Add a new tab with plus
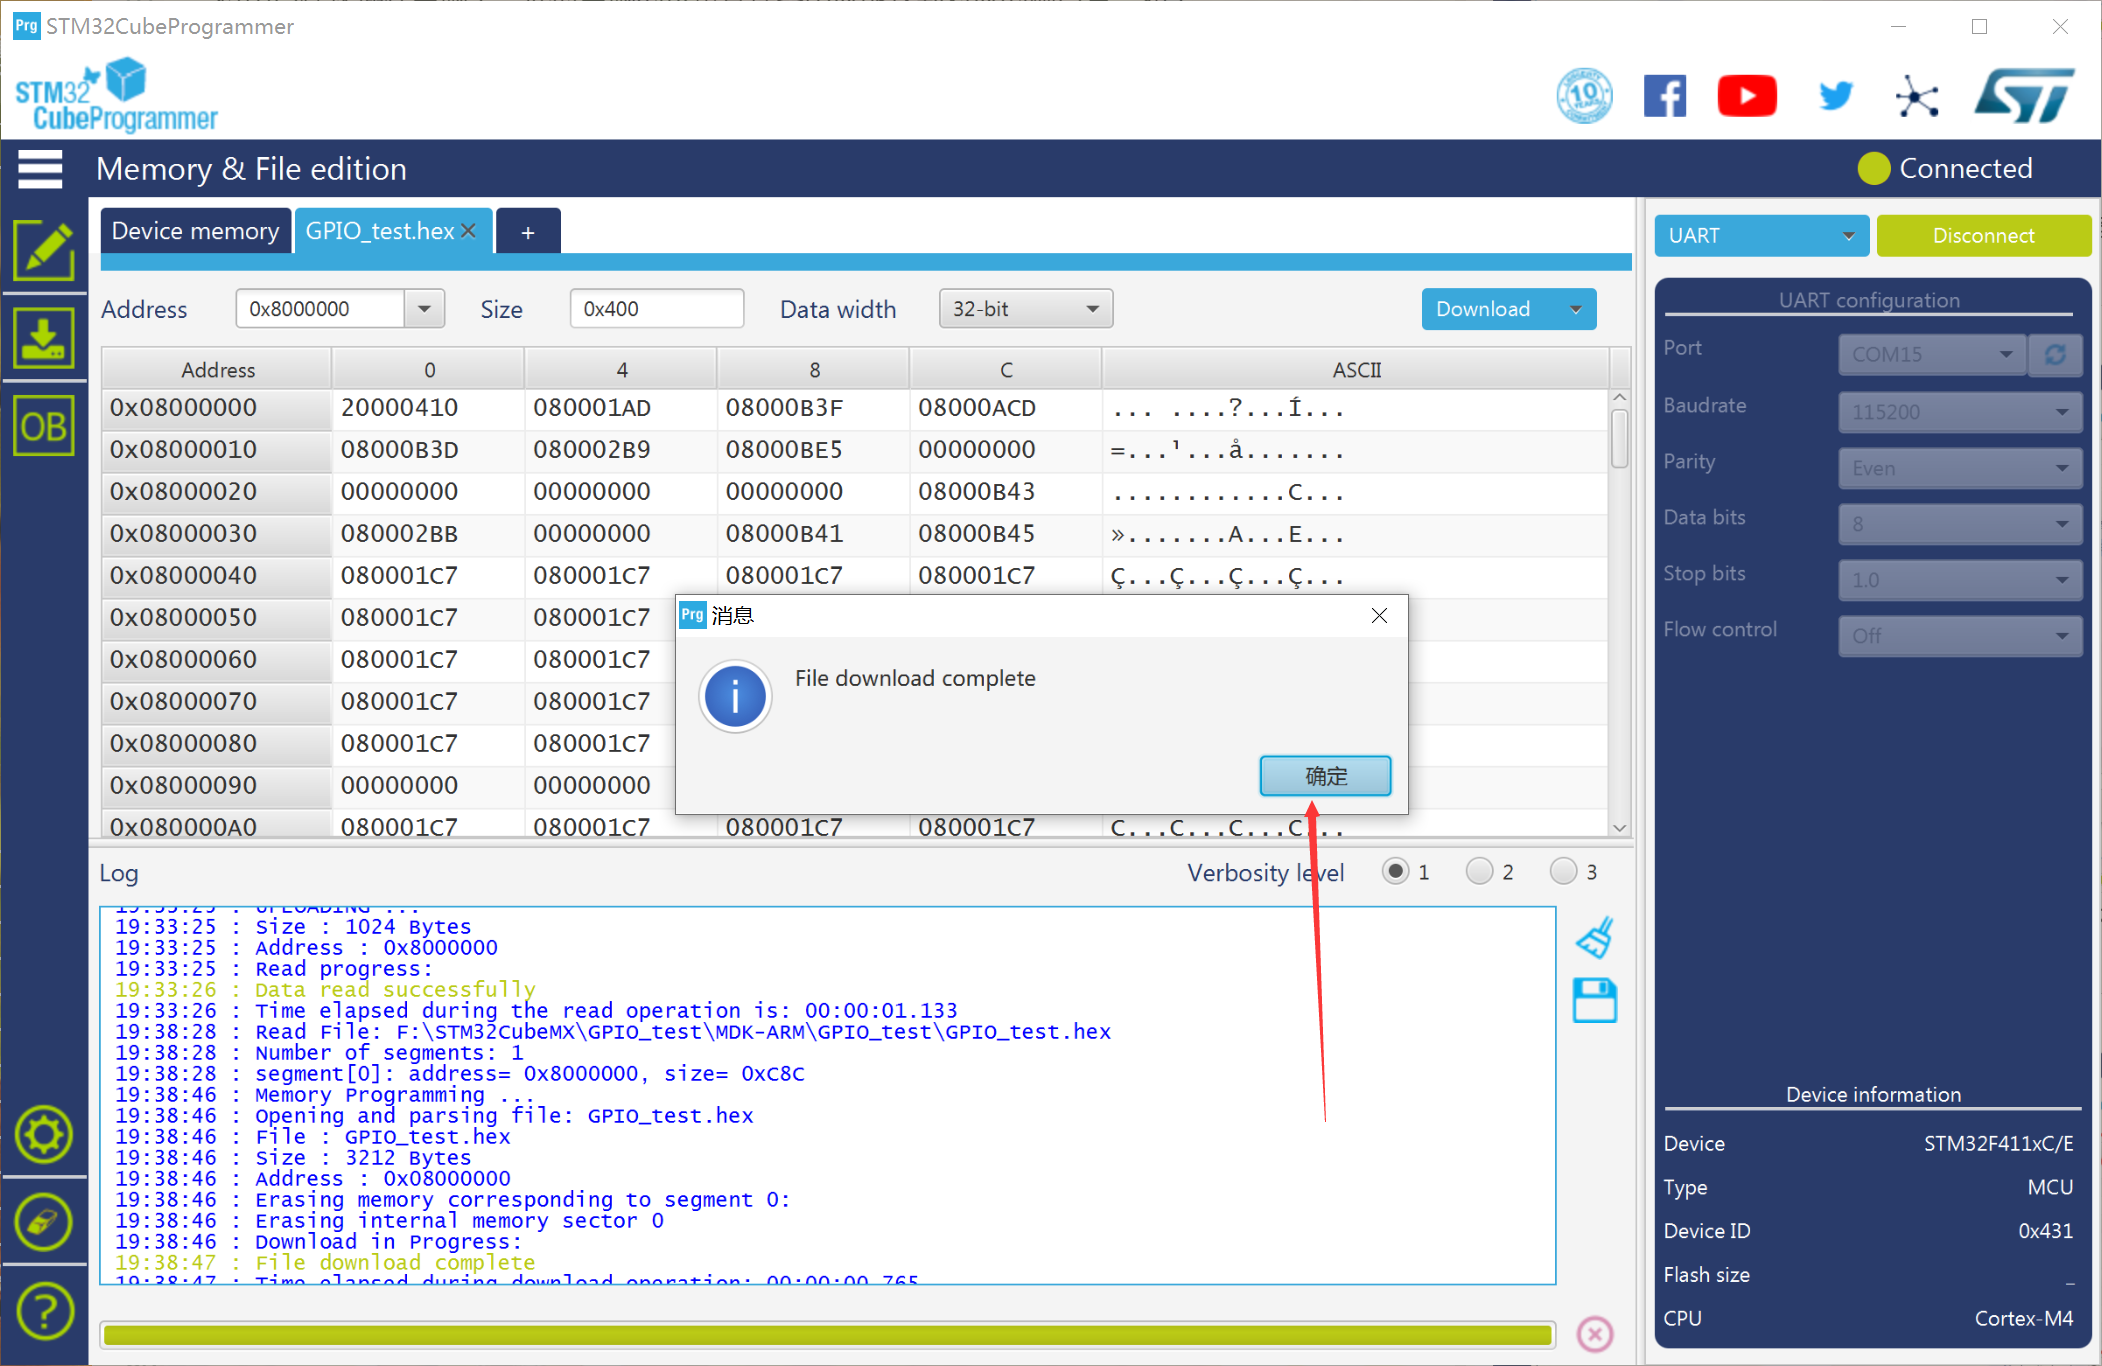2102x1366 pixels. click(x=528, y=233)
